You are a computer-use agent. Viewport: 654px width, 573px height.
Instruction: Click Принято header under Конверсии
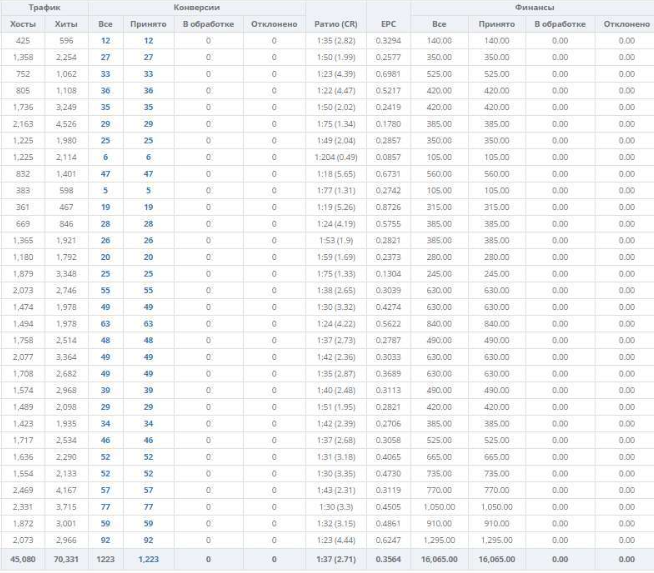point(148,24)
